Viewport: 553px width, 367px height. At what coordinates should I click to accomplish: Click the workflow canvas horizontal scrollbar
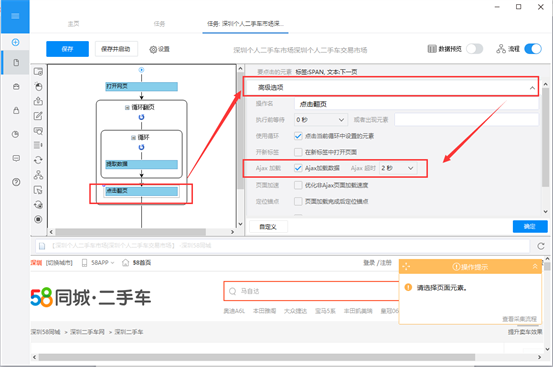[130, 232]
